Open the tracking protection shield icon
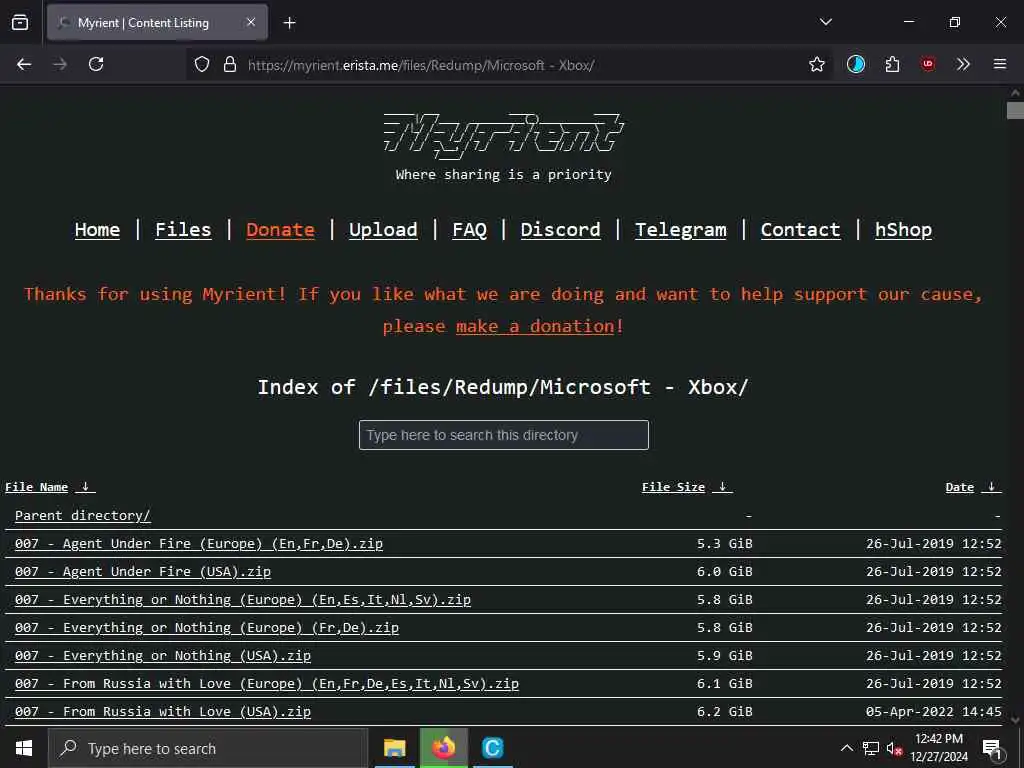Screen dimensions: 1024x768 pyautogui.click(x=202, y=64)
